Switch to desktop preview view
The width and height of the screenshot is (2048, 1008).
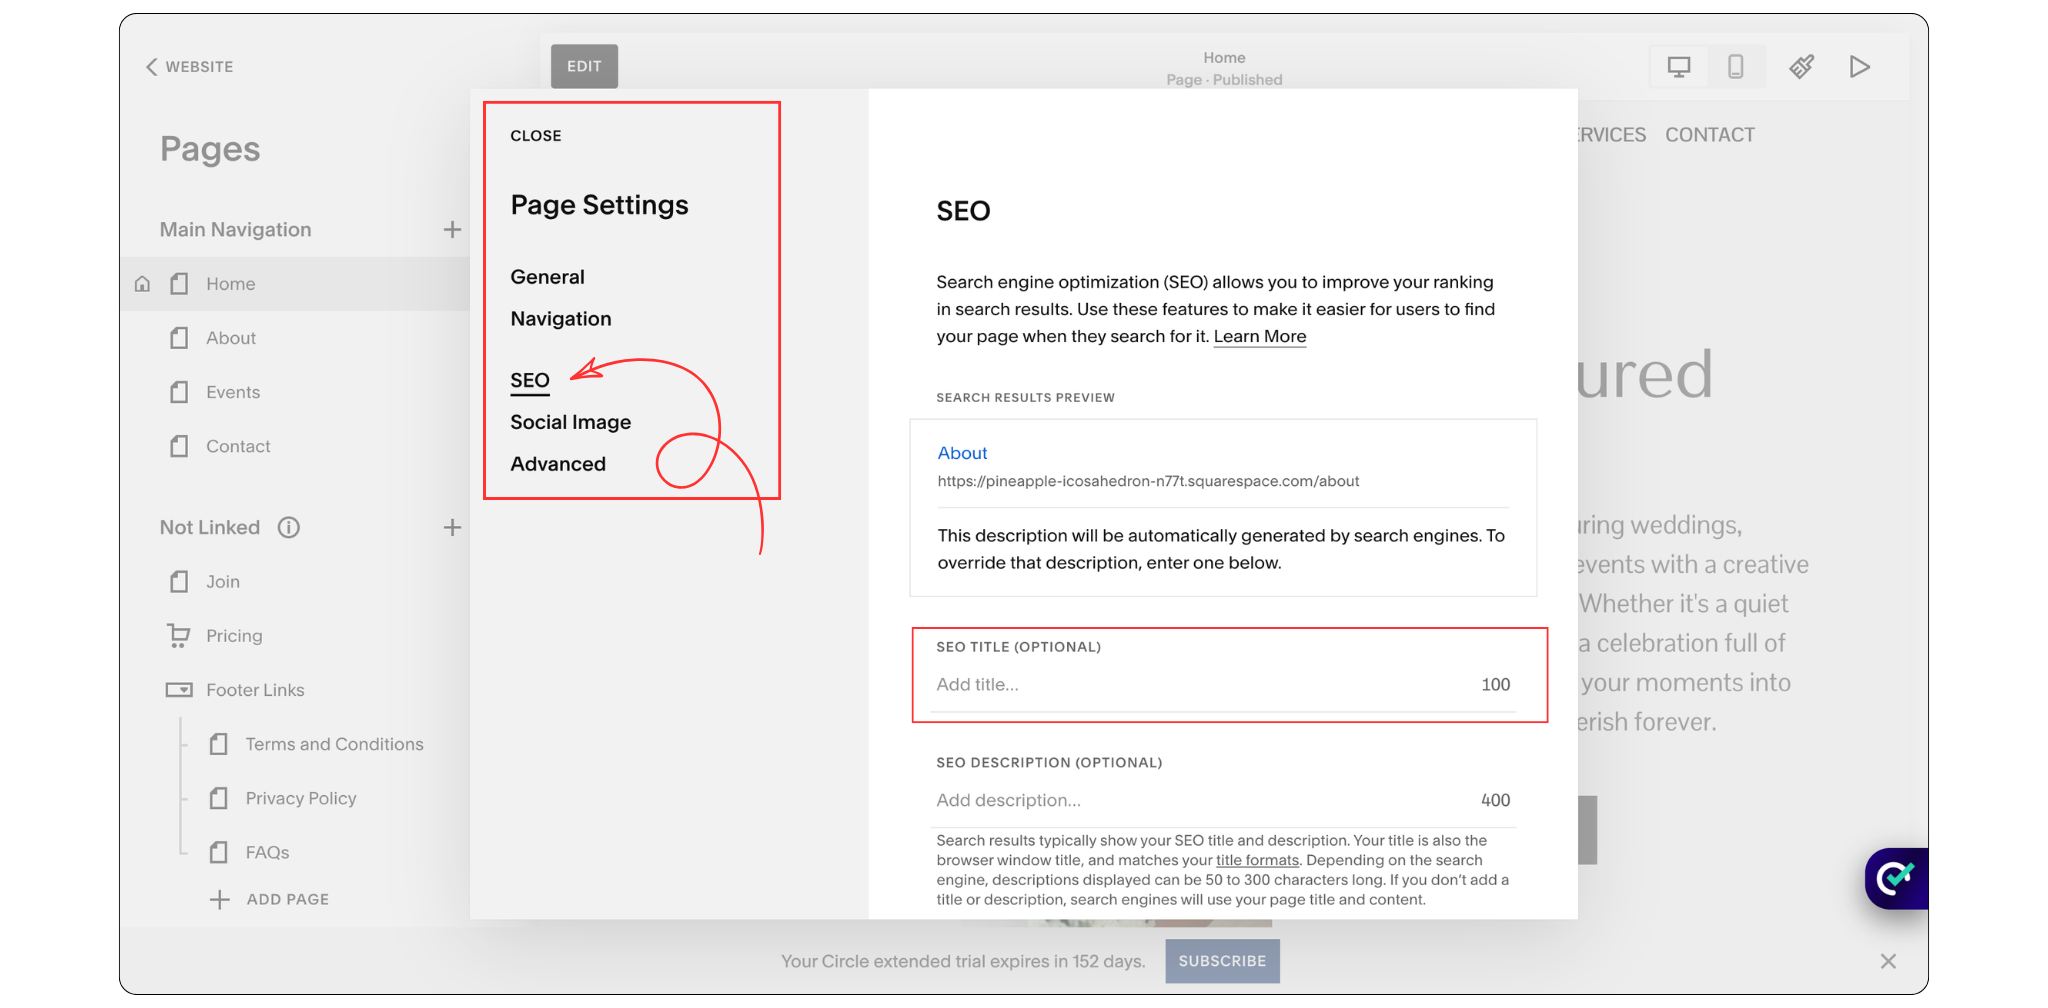coord(1679,67)
